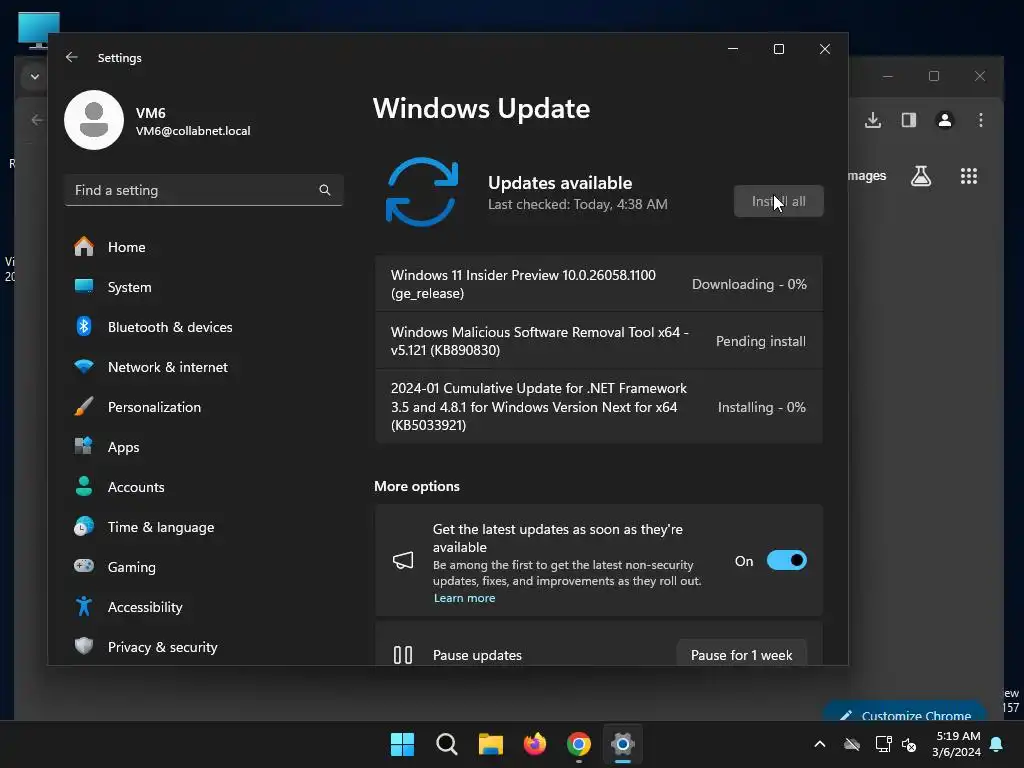Screen dimensions: 1024x768
Task: Click the OneDrive cloud tray icon
Action: [852, 744]
